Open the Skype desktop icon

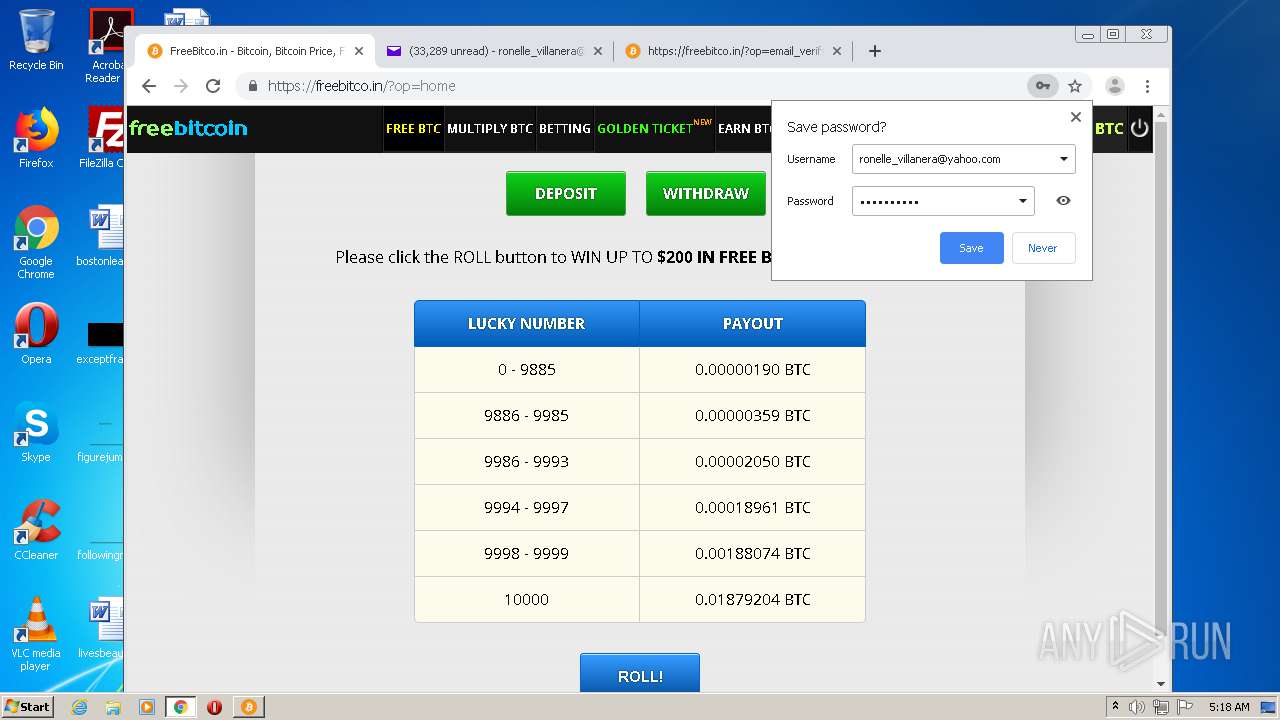pos(36,432)
